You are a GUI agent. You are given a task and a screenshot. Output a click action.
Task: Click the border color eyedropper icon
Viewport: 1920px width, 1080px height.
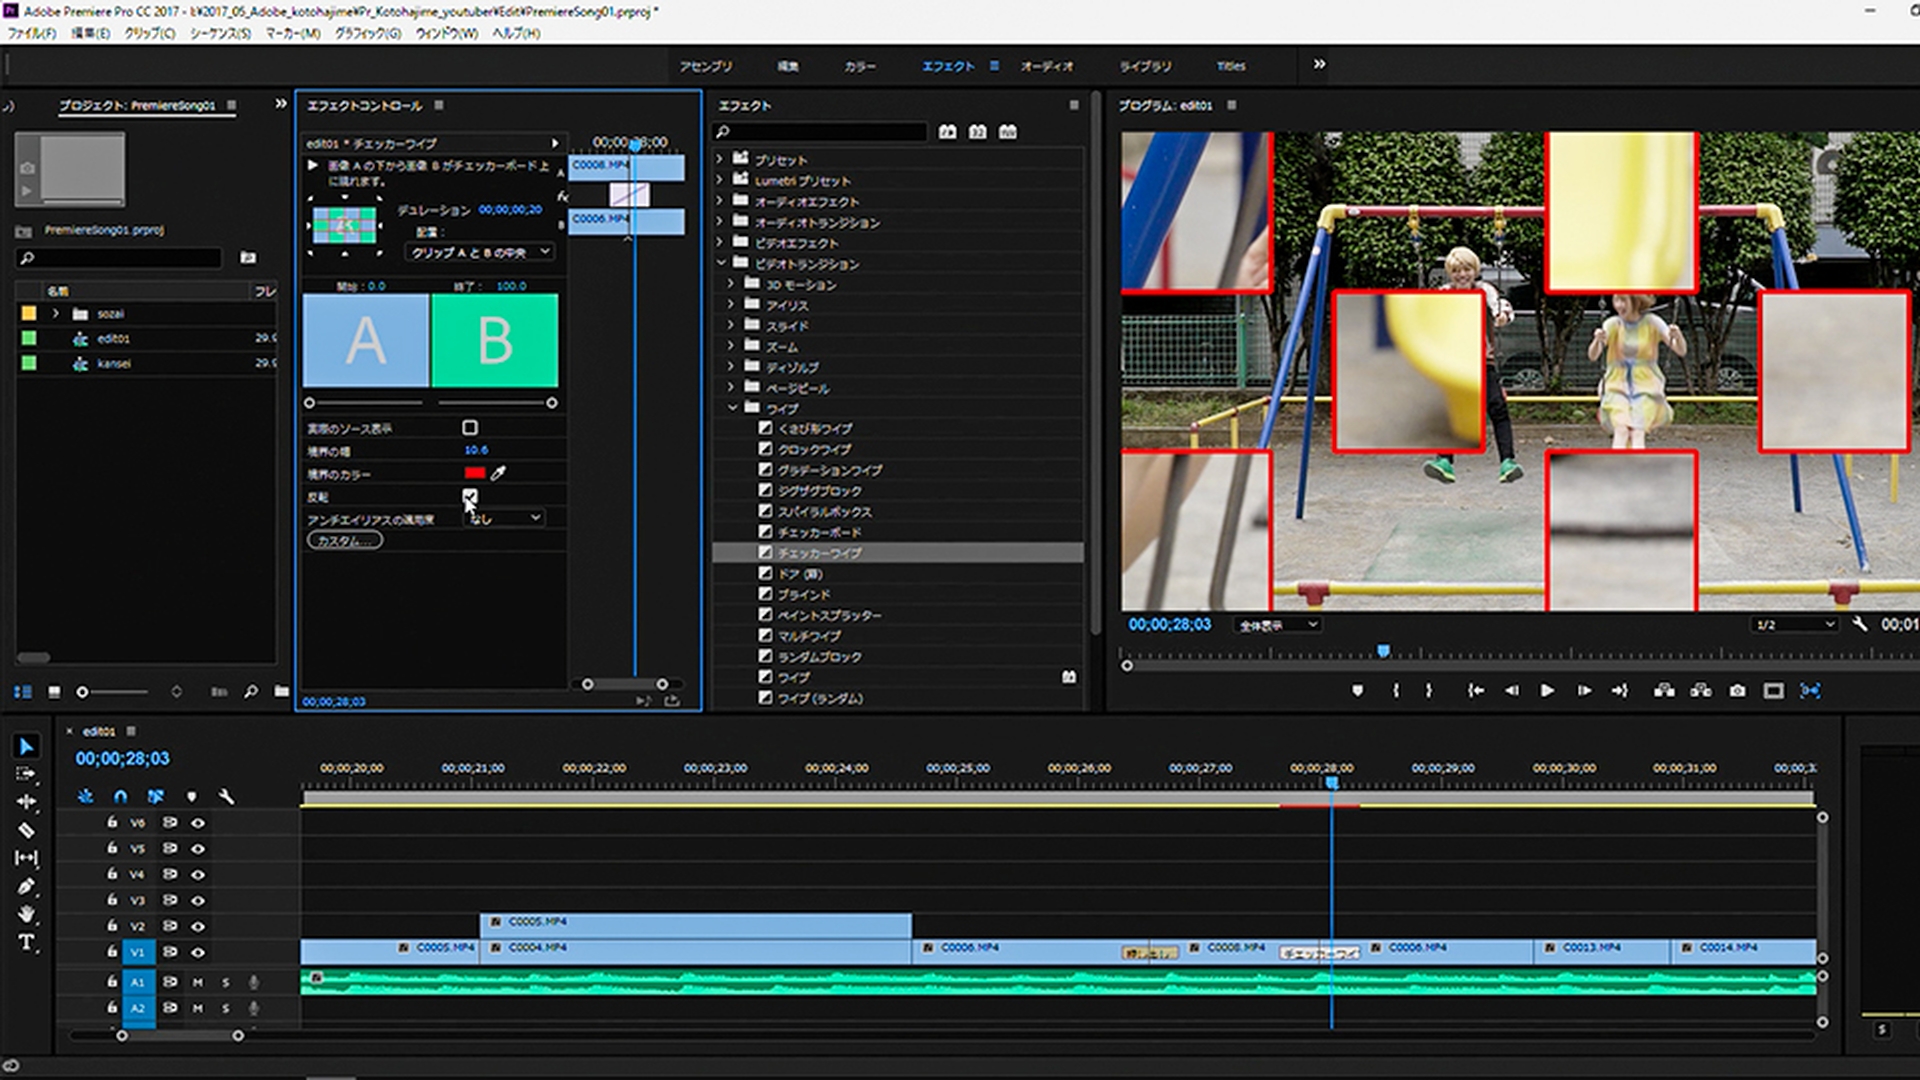pos(498,473)
